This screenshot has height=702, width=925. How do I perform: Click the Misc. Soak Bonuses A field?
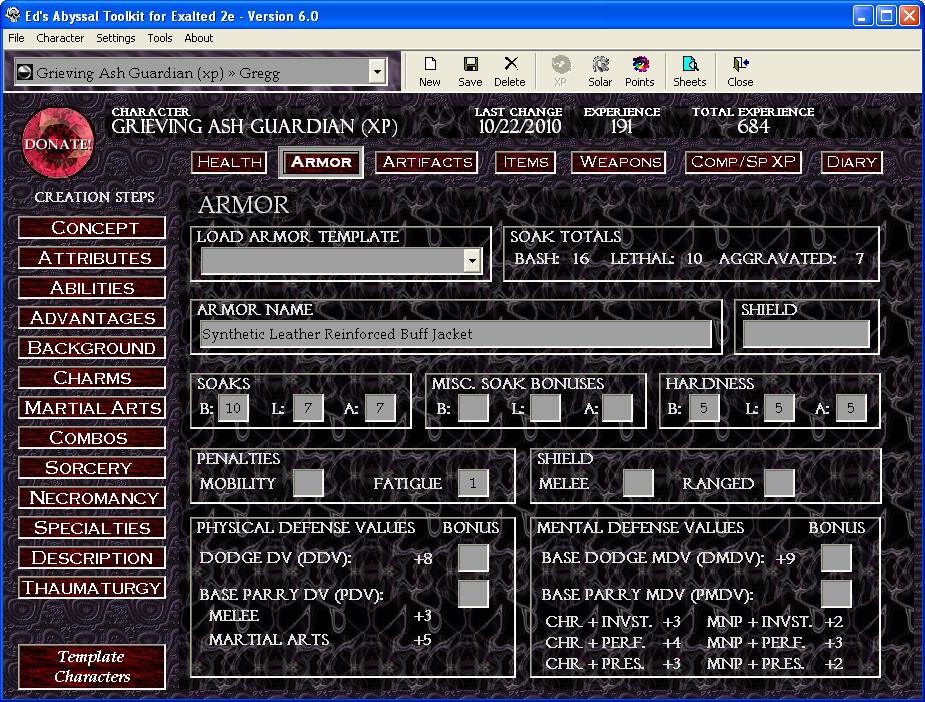617,408
